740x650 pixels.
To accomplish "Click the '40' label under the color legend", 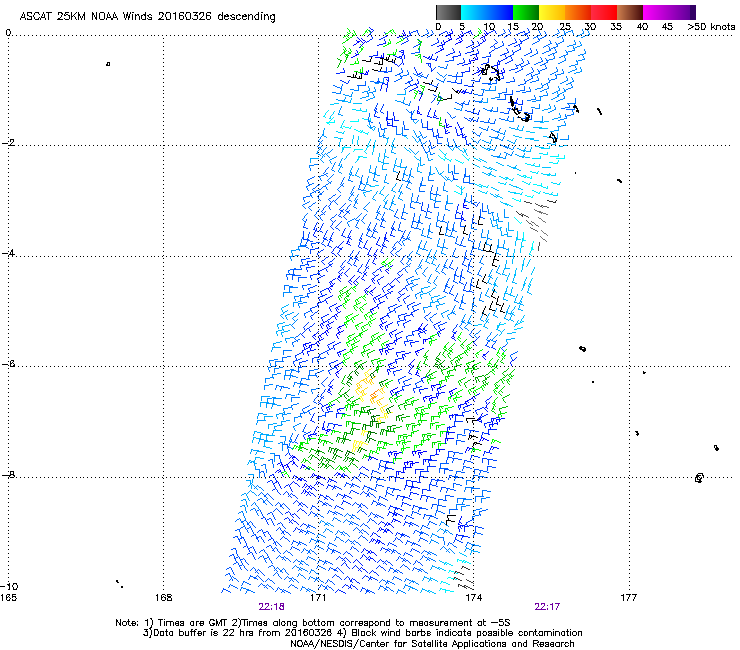I will [x=642, y=27].
